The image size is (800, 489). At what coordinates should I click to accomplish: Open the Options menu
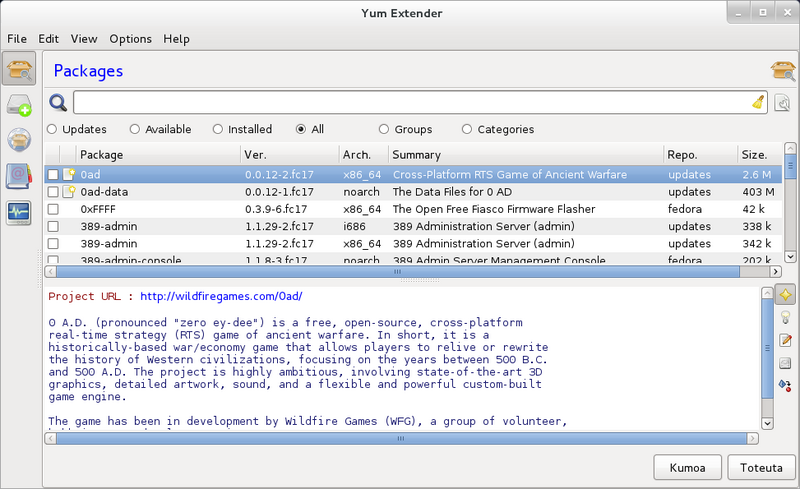coord(130,39)
